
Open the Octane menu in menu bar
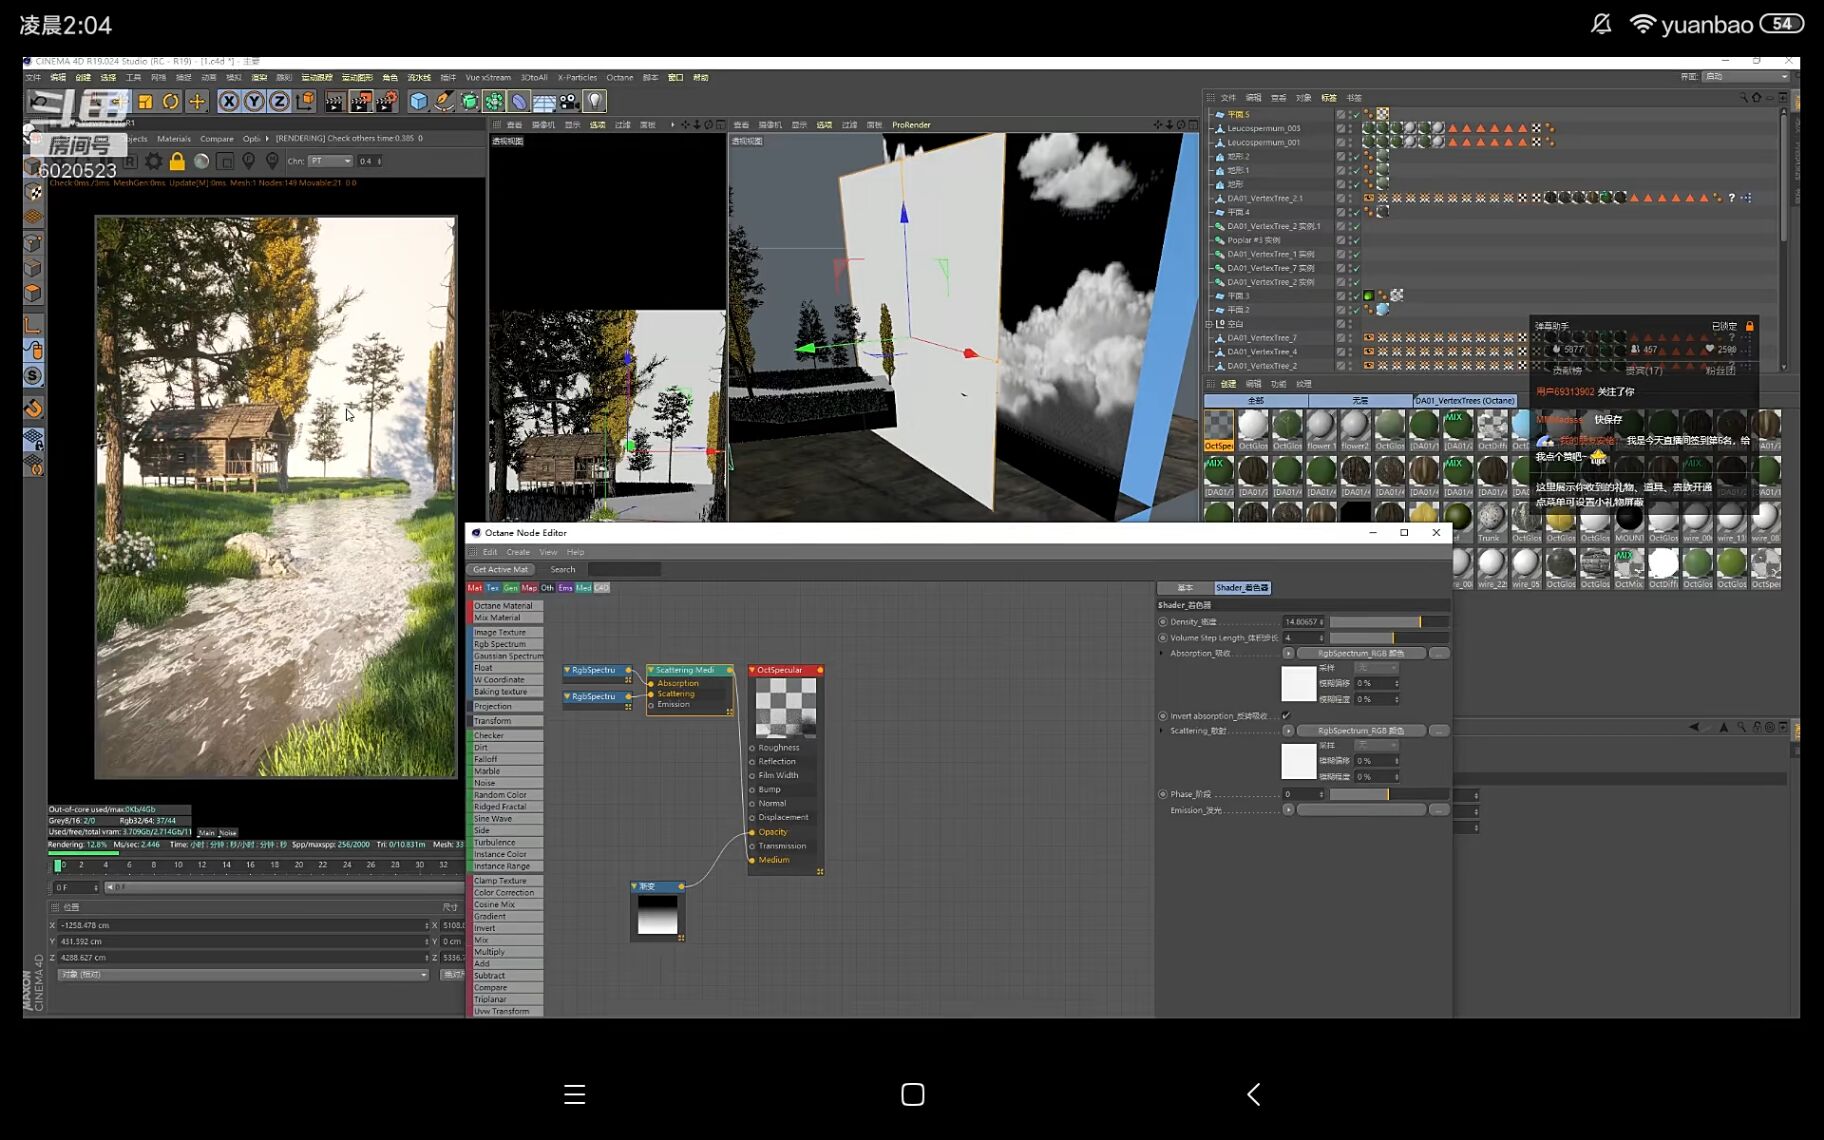tap(619, 77)
